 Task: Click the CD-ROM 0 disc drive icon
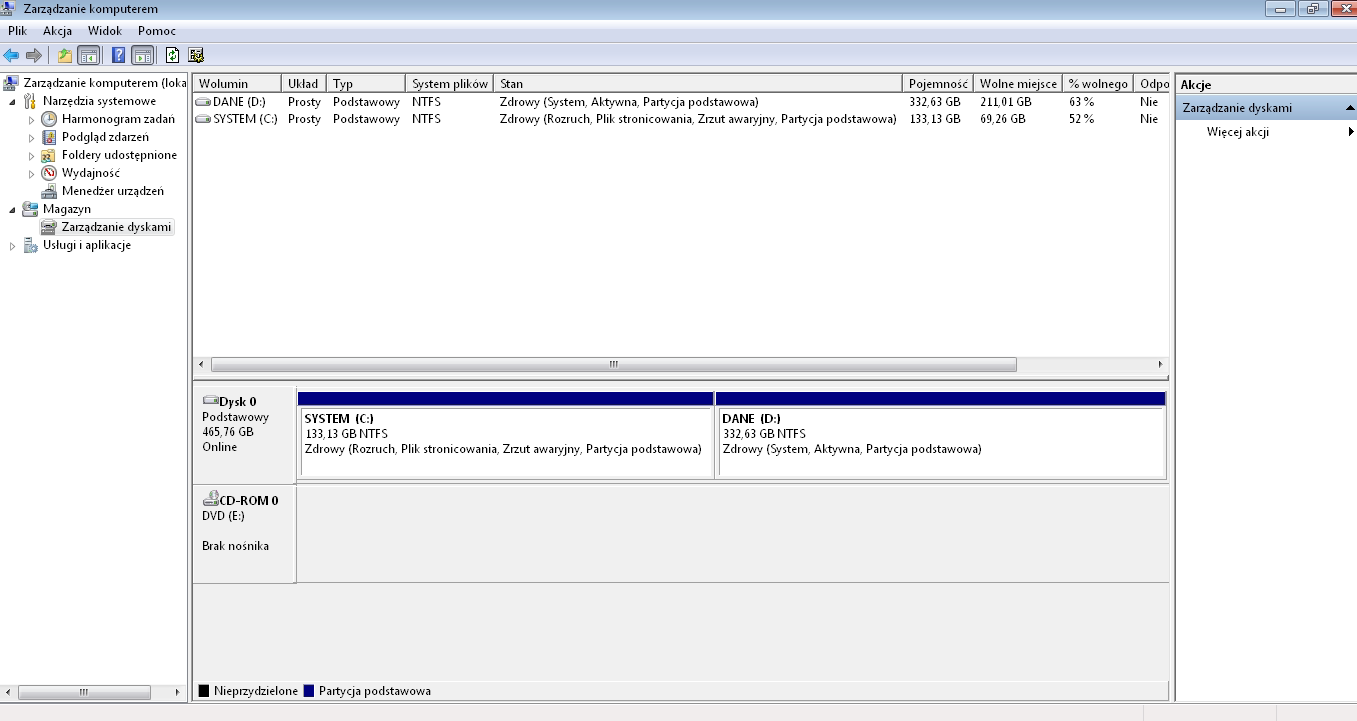210,499
